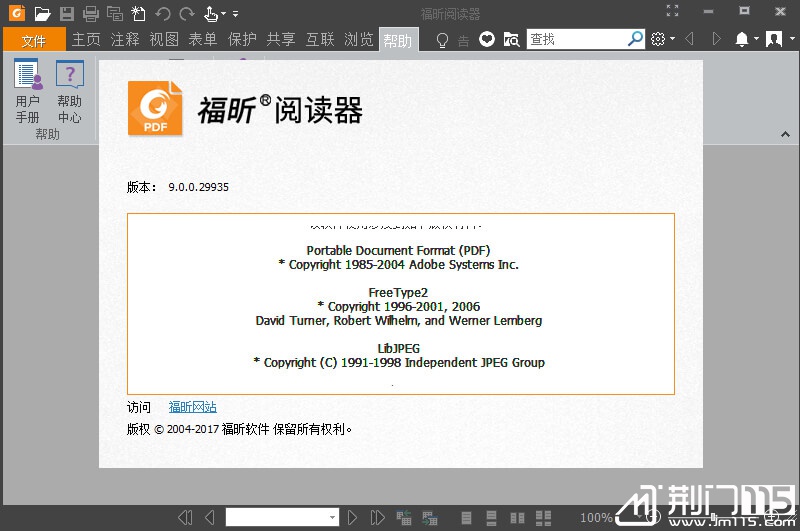Open the 帮助中心 help center

tap(69, 91)
